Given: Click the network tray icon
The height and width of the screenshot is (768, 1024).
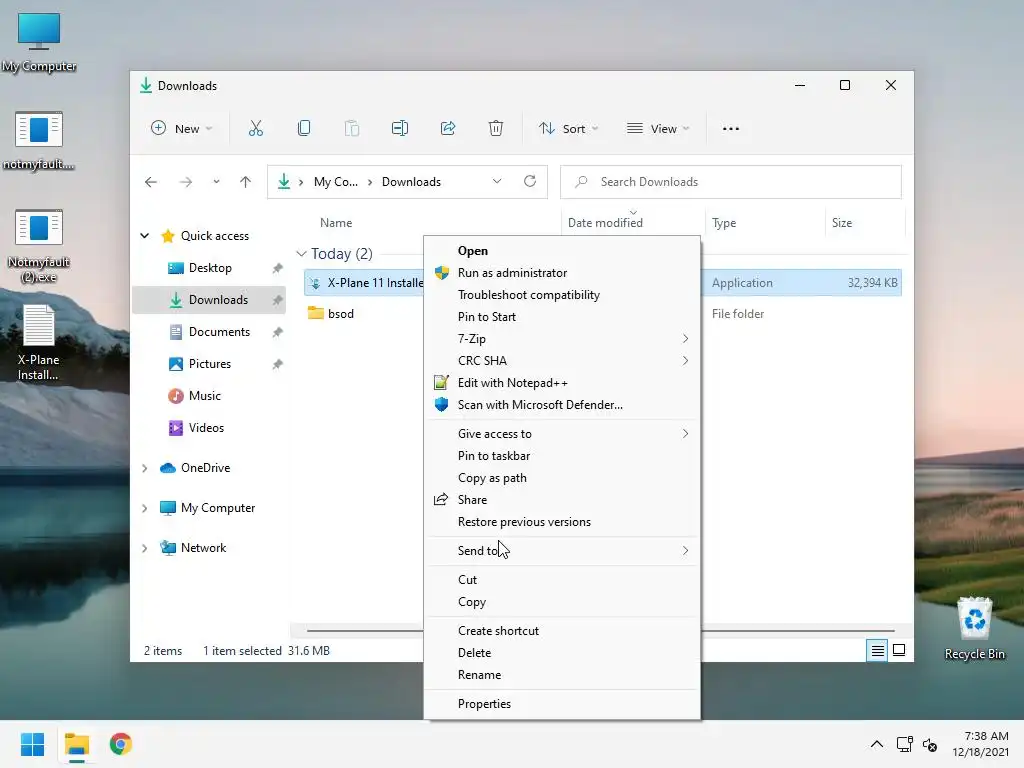Looking at the screenshot, I should click(x=904, y=744).
